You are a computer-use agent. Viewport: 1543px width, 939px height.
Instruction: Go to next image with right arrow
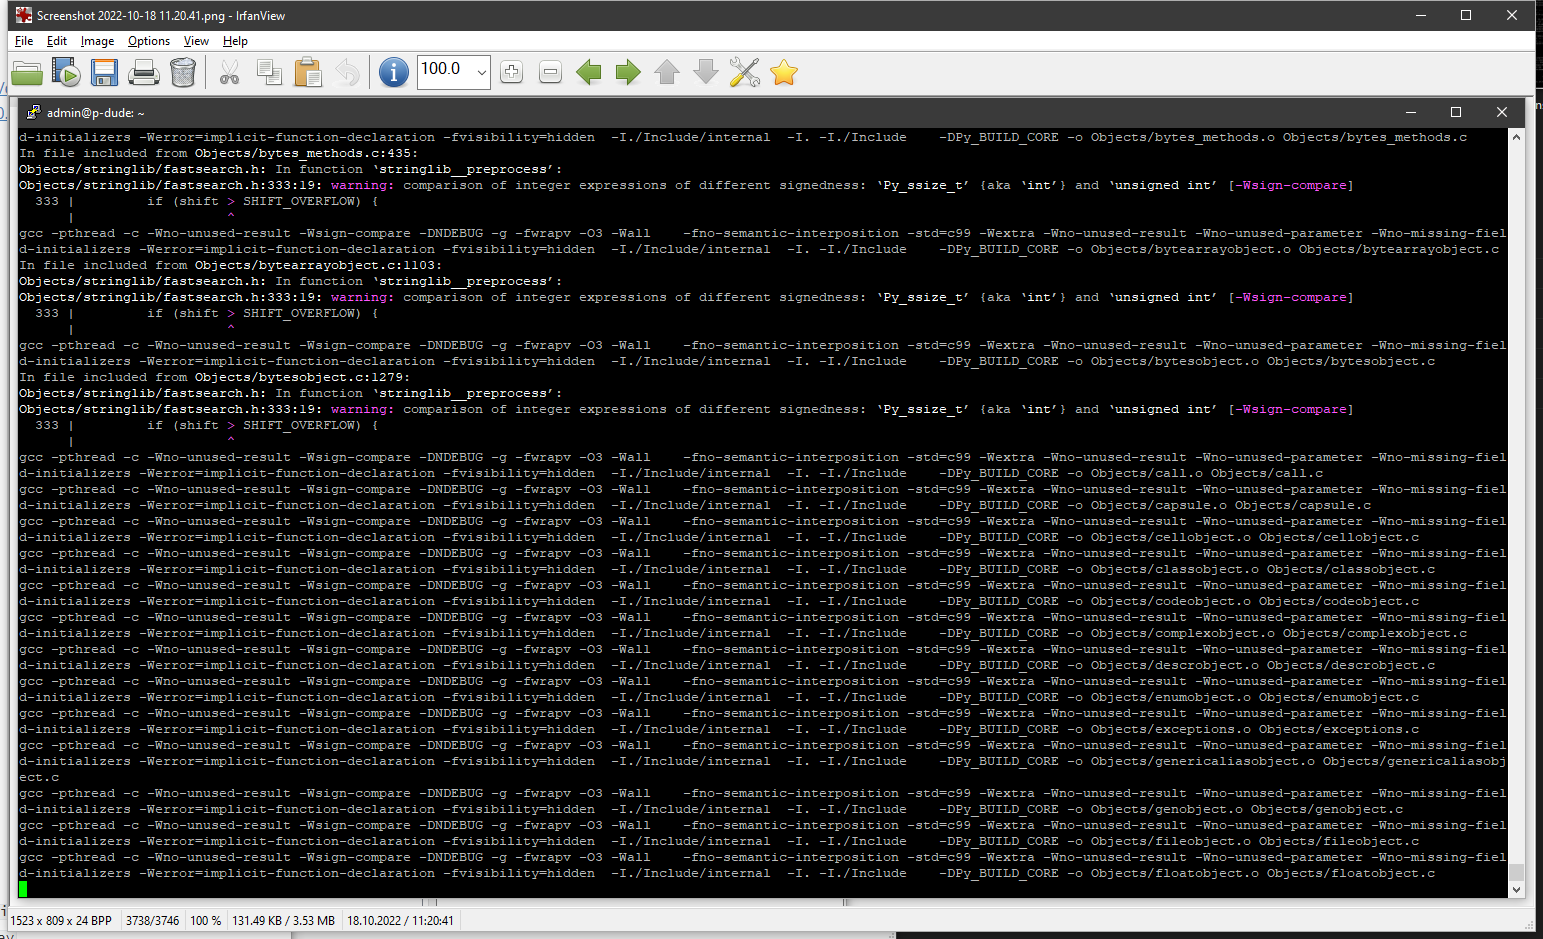(628, 72)
